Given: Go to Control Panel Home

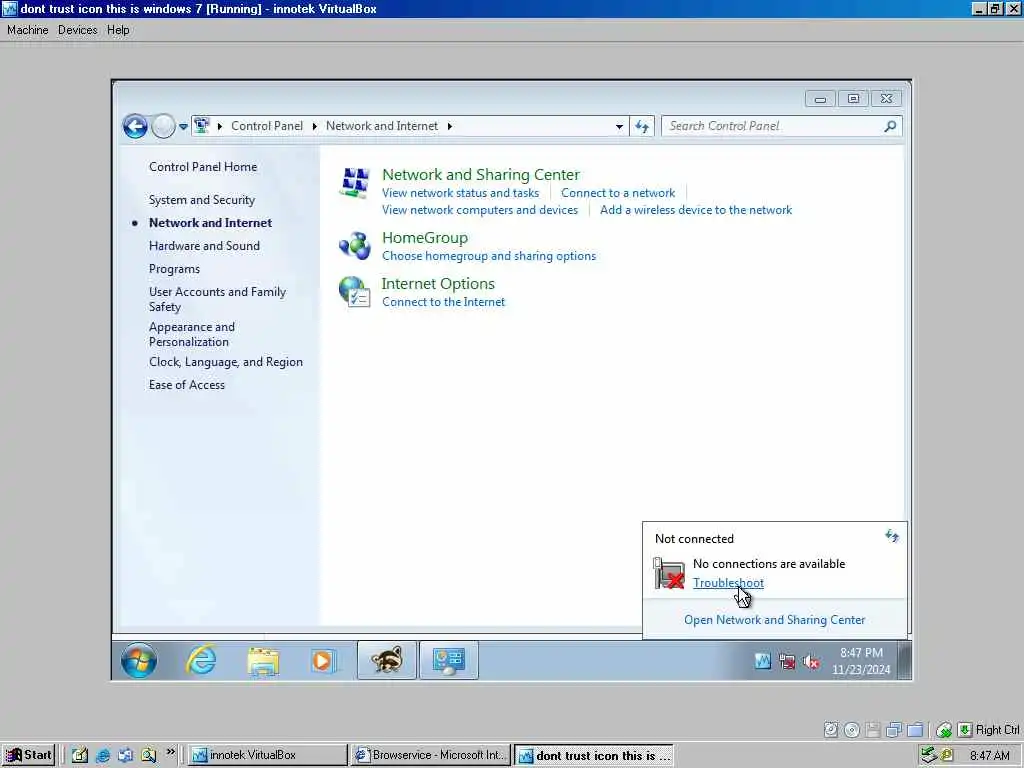Looking at the screenshot, I should (203, 167).
